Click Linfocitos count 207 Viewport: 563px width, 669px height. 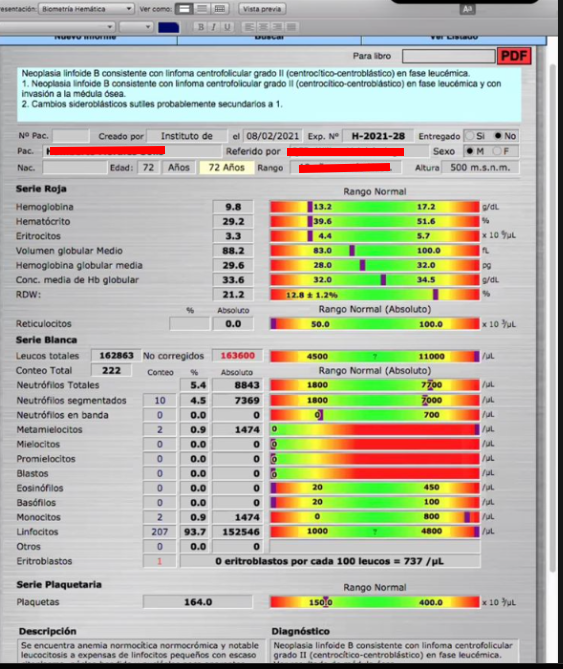pyautogui.click(x=160, y=532)
